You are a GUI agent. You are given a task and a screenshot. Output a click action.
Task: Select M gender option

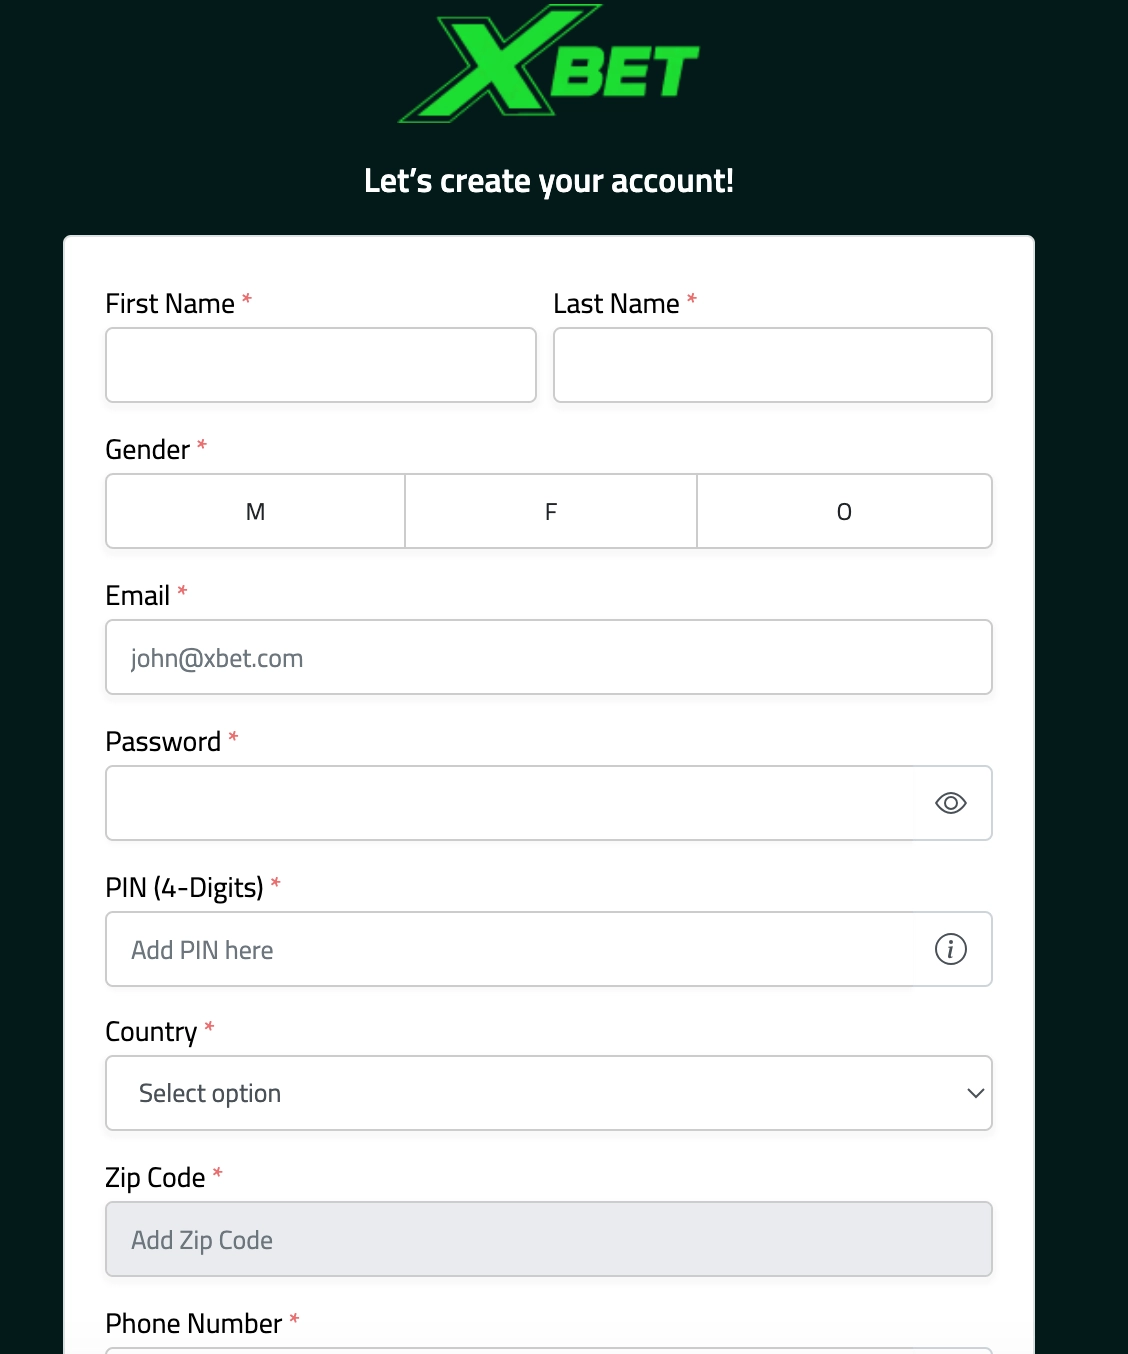[x=255, y=511]
